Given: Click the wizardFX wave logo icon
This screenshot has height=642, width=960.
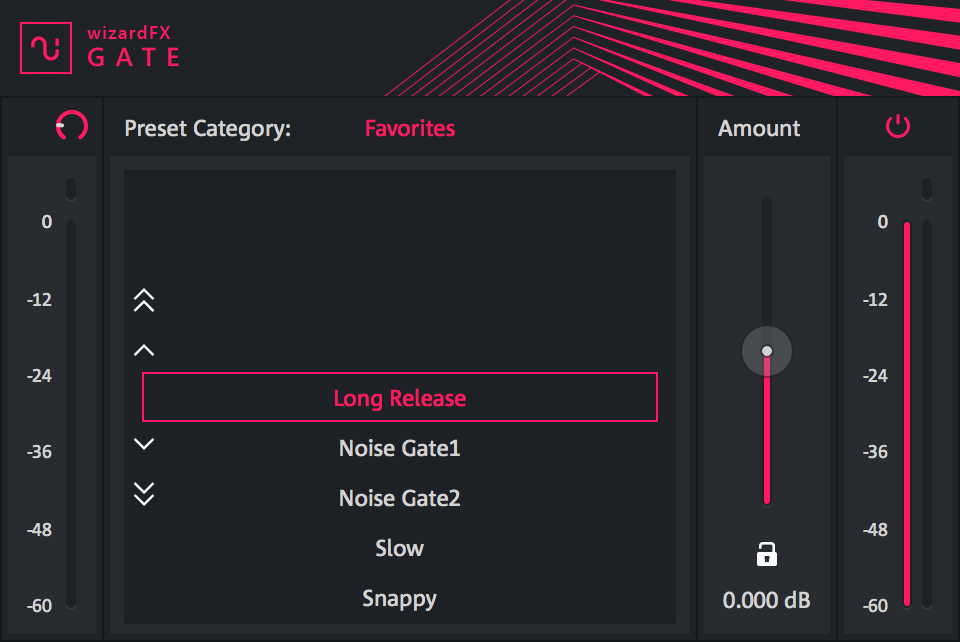Looking at the screenshot, I should pos(46,47).
